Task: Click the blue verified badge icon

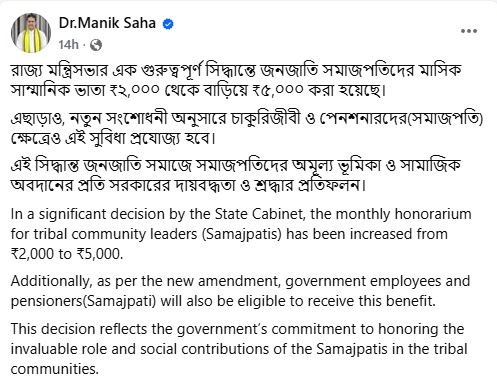Action: tap(168, 24)
